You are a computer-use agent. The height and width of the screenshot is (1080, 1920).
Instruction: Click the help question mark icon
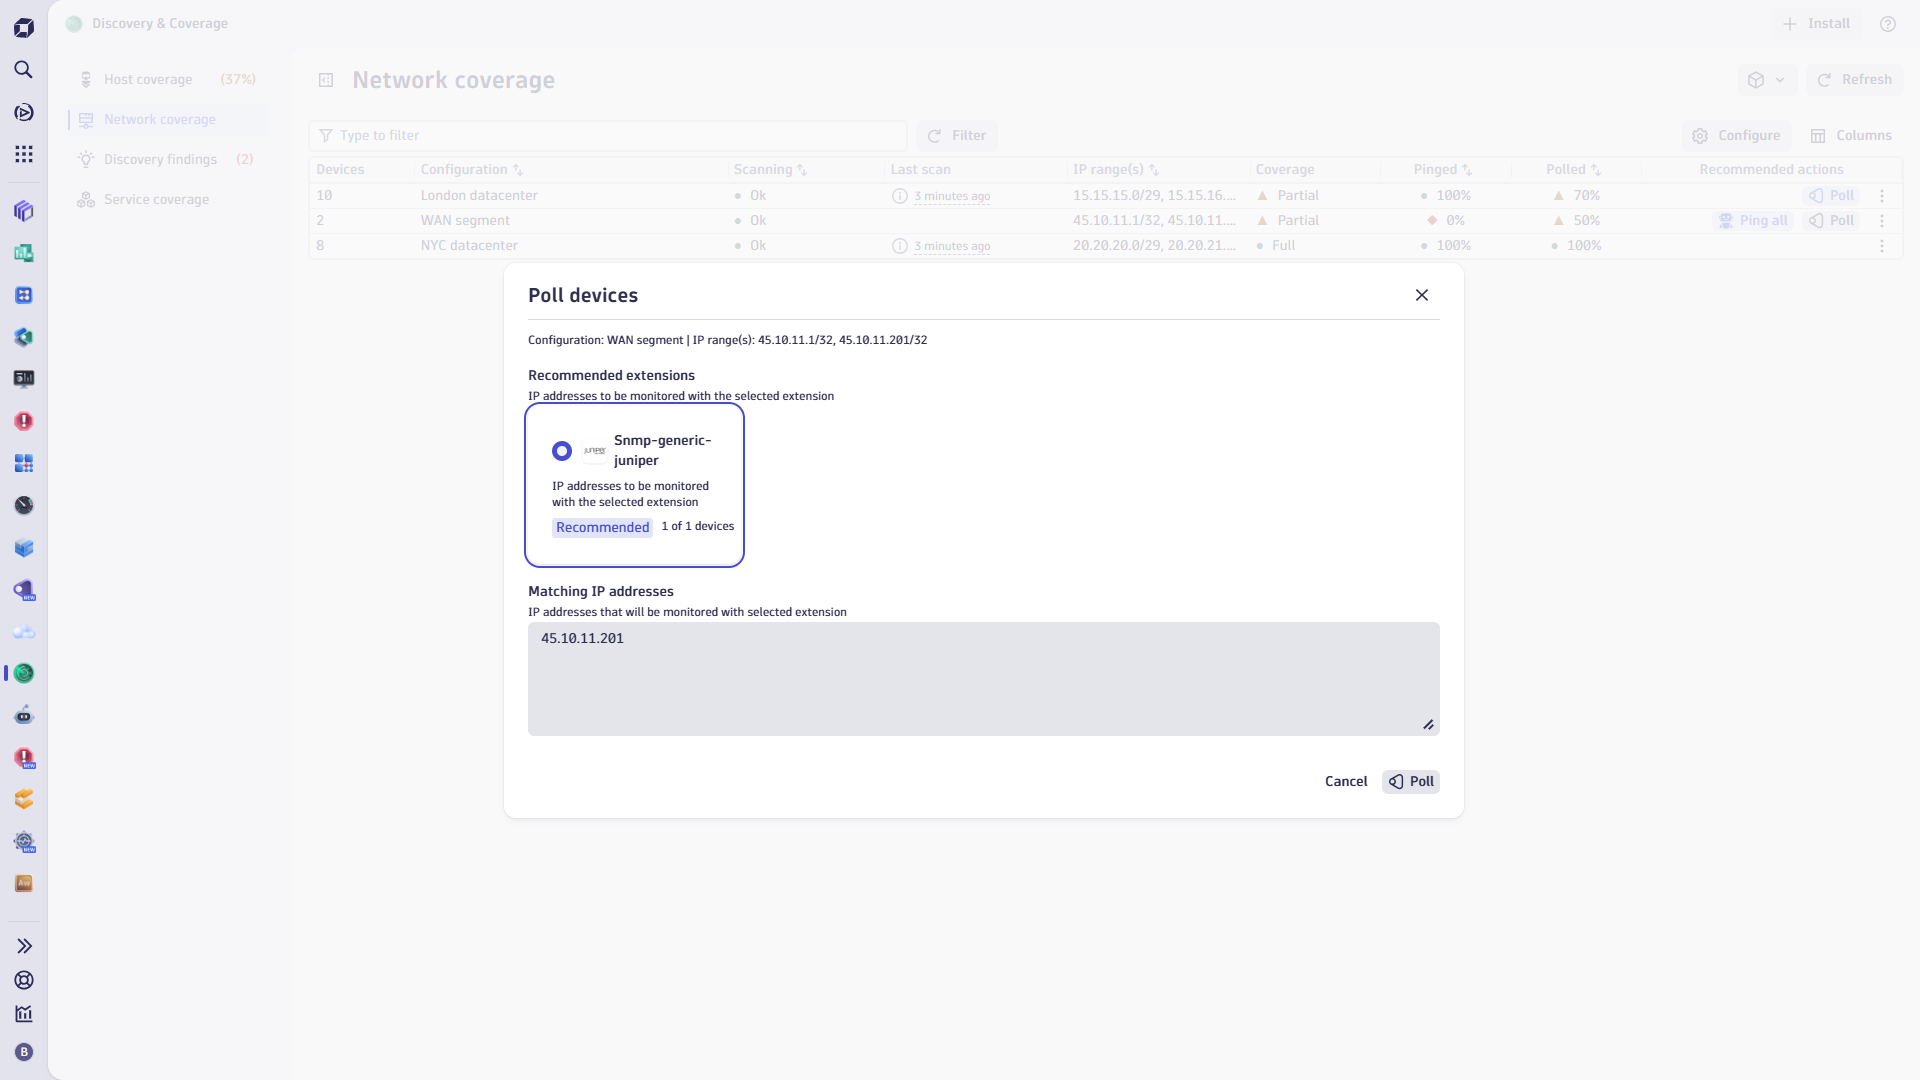1888,24
